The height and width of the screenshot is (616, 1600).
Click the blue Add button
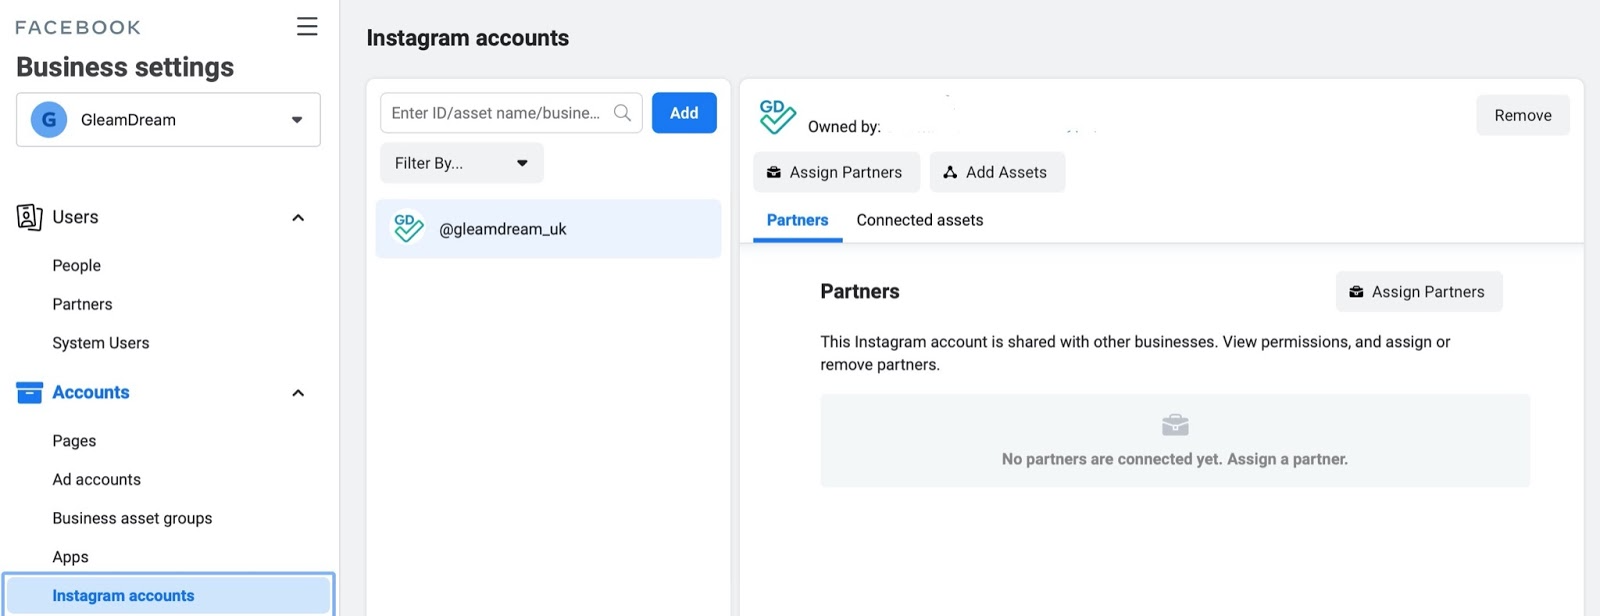[684, 113]
